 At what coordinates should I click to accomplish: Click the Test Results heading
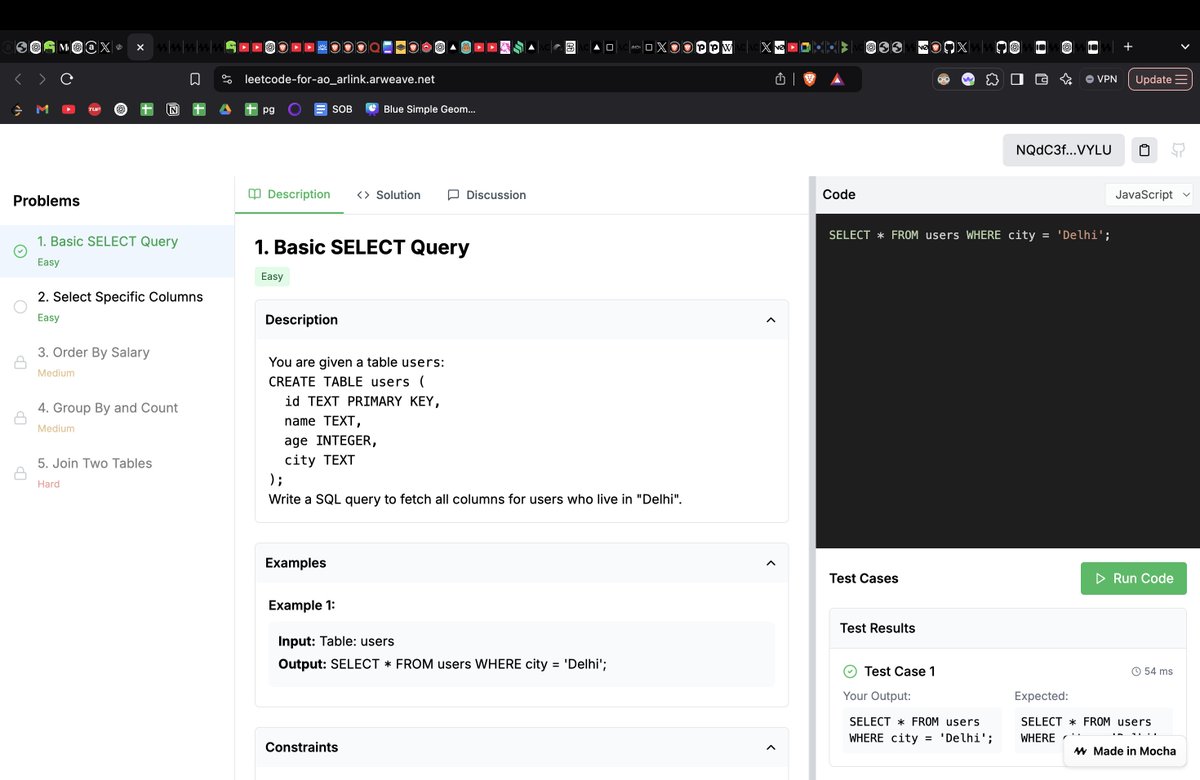(x=877, y=628)
